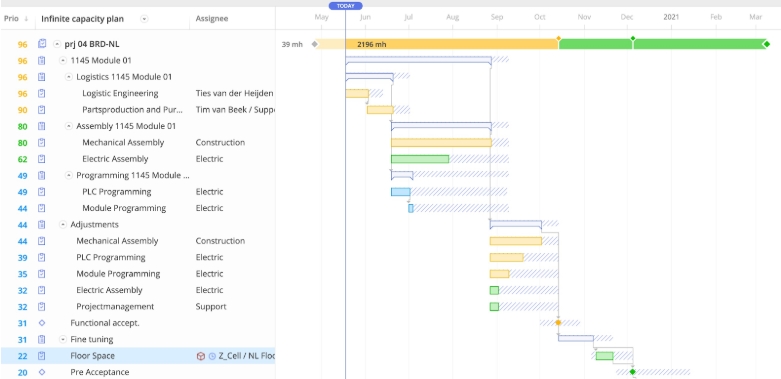
Task: Click Sep month label in timeline header
Action: point(497,17)
